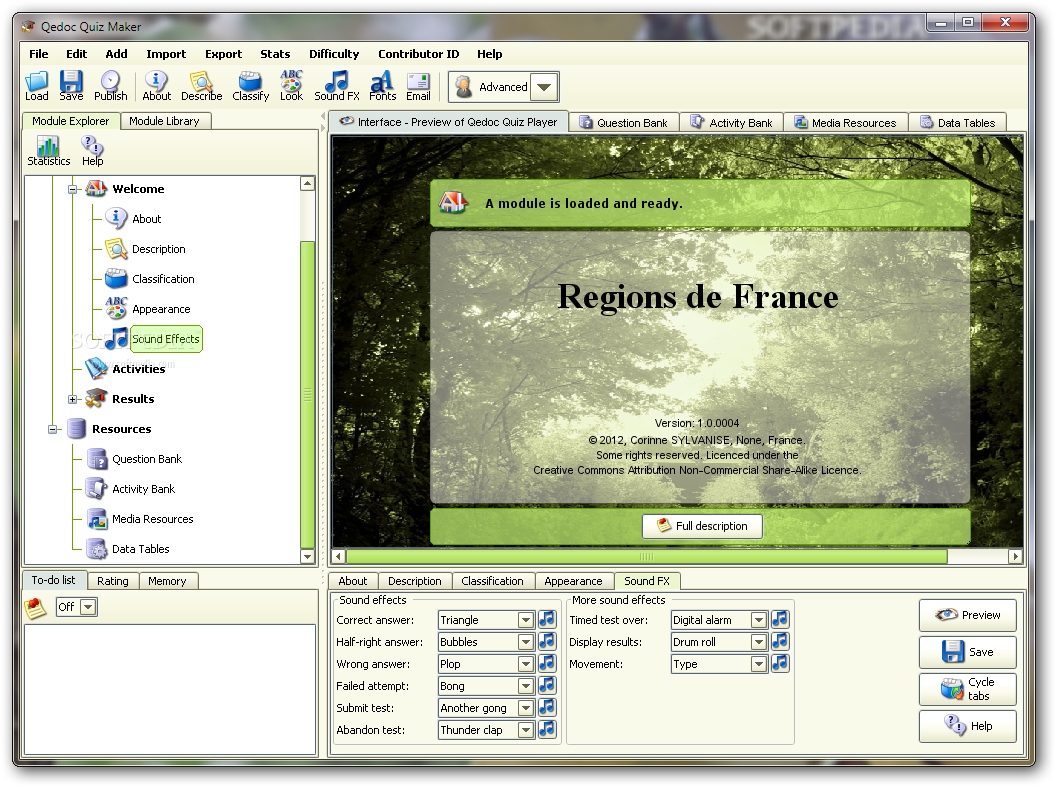Open the Display results Drum roll dropdown

coord(759,642)
